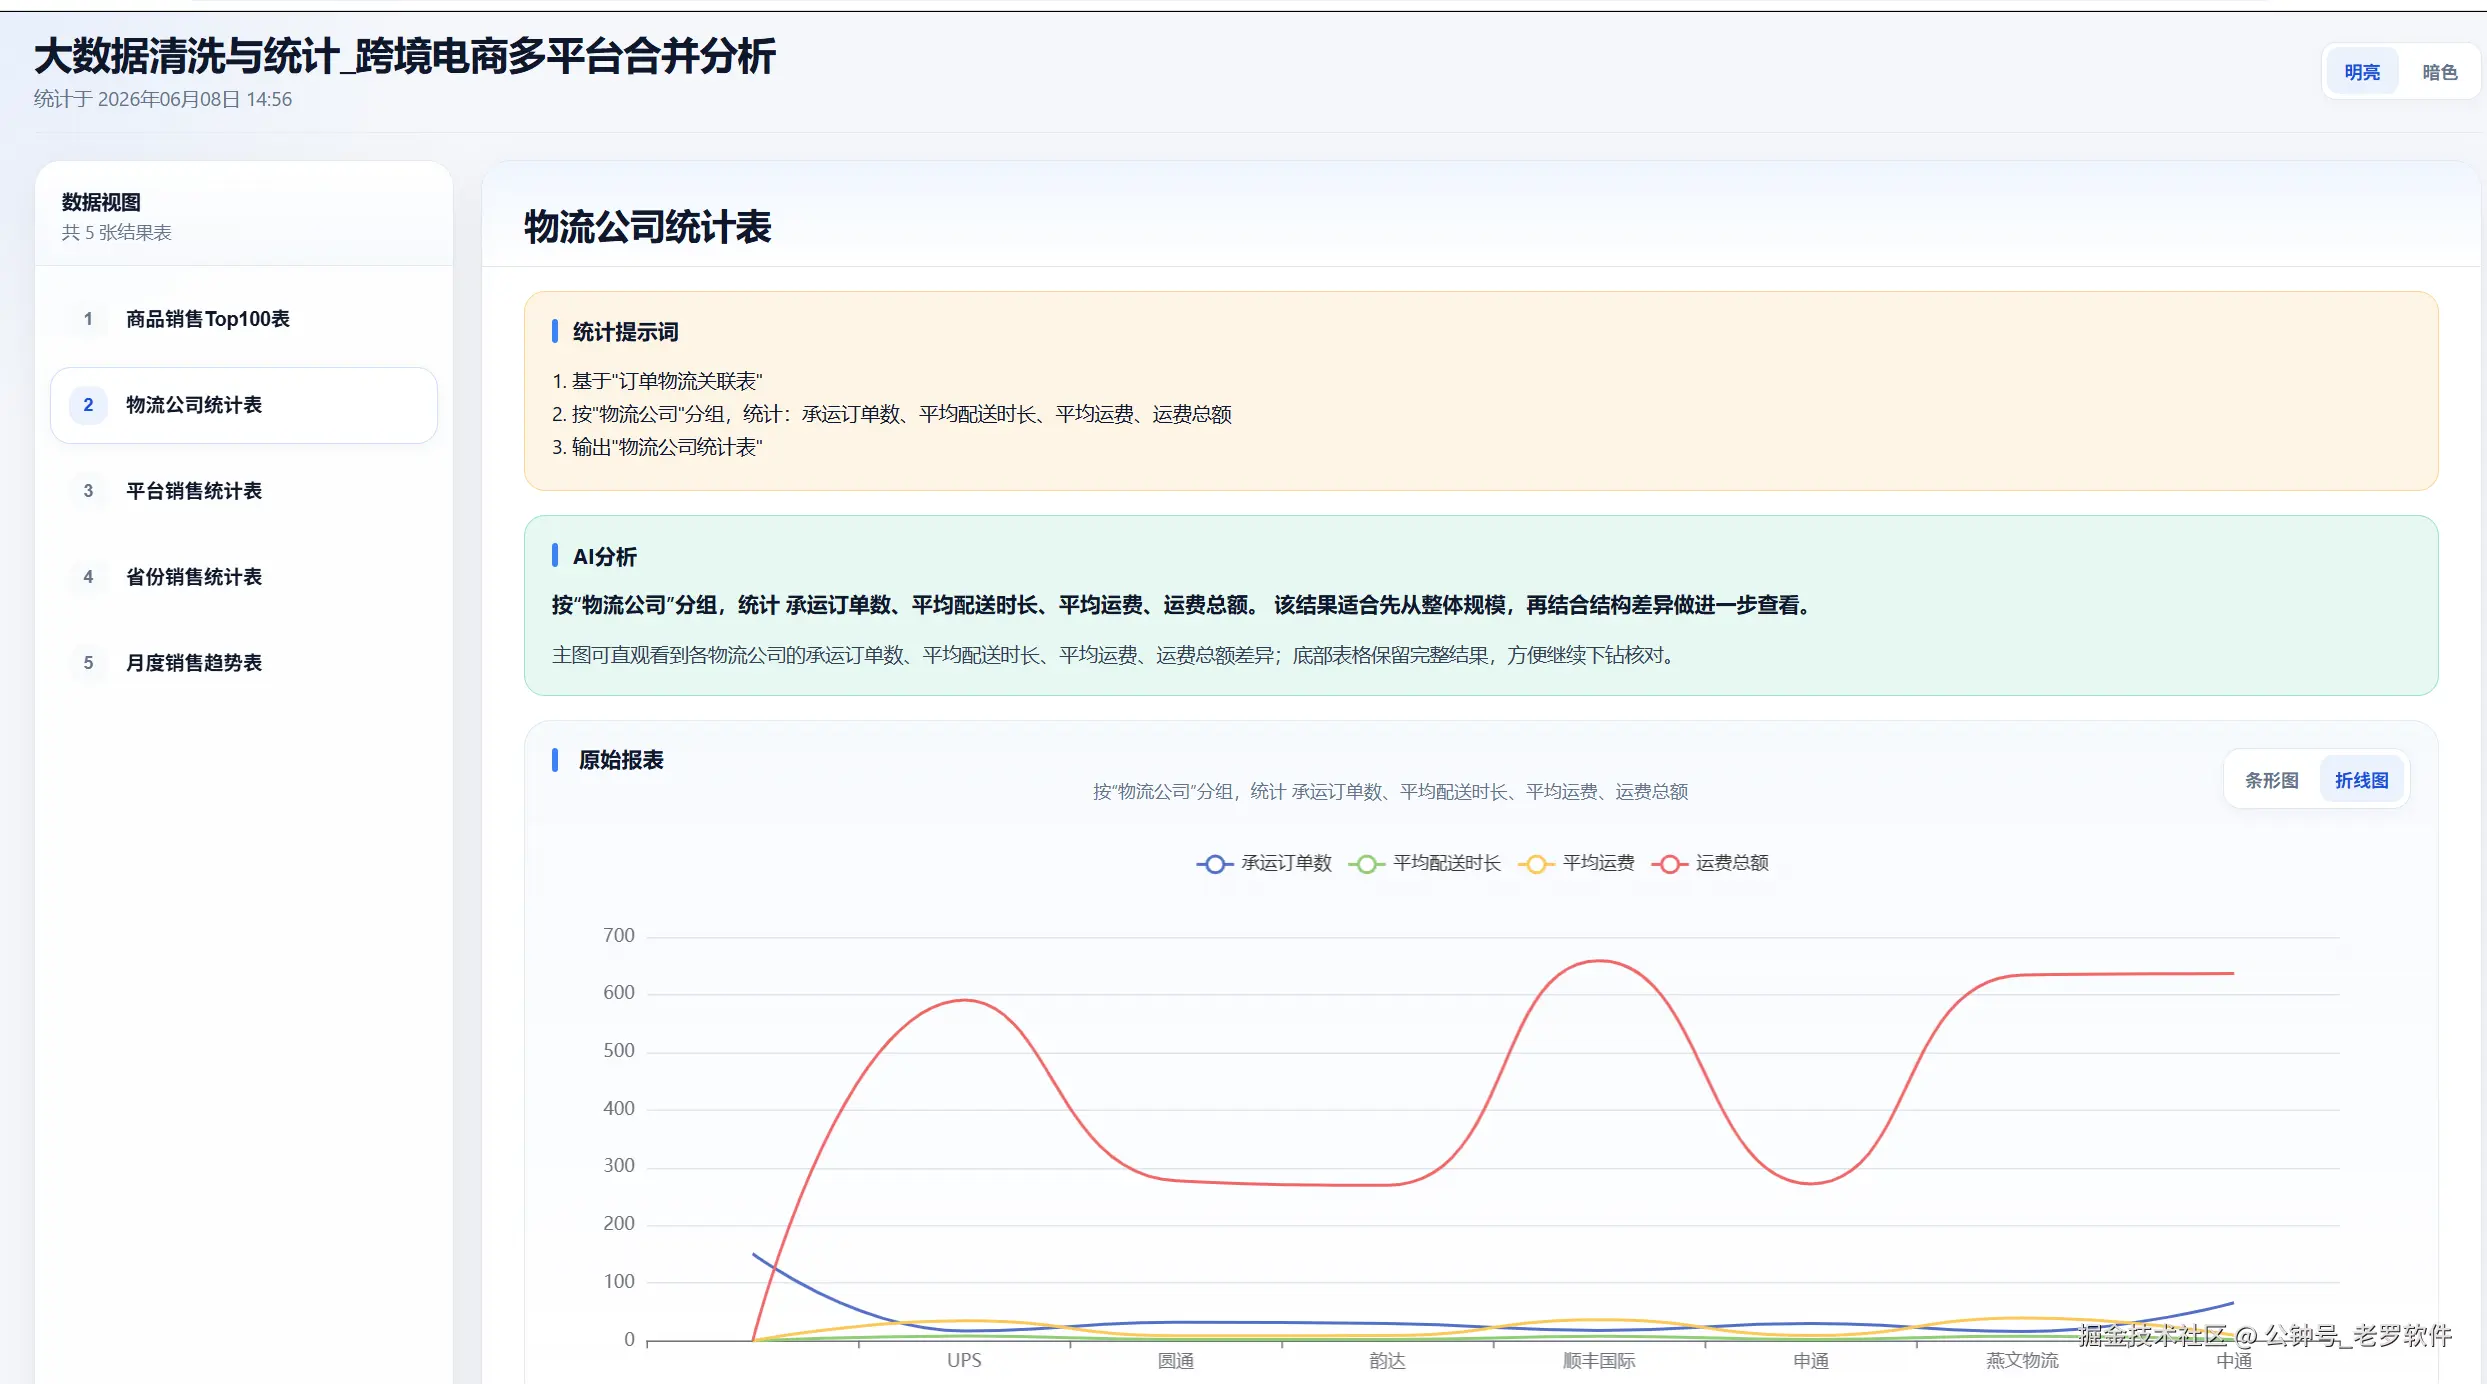Click the chart subtitle under 原始报表

click(1391, 792)
